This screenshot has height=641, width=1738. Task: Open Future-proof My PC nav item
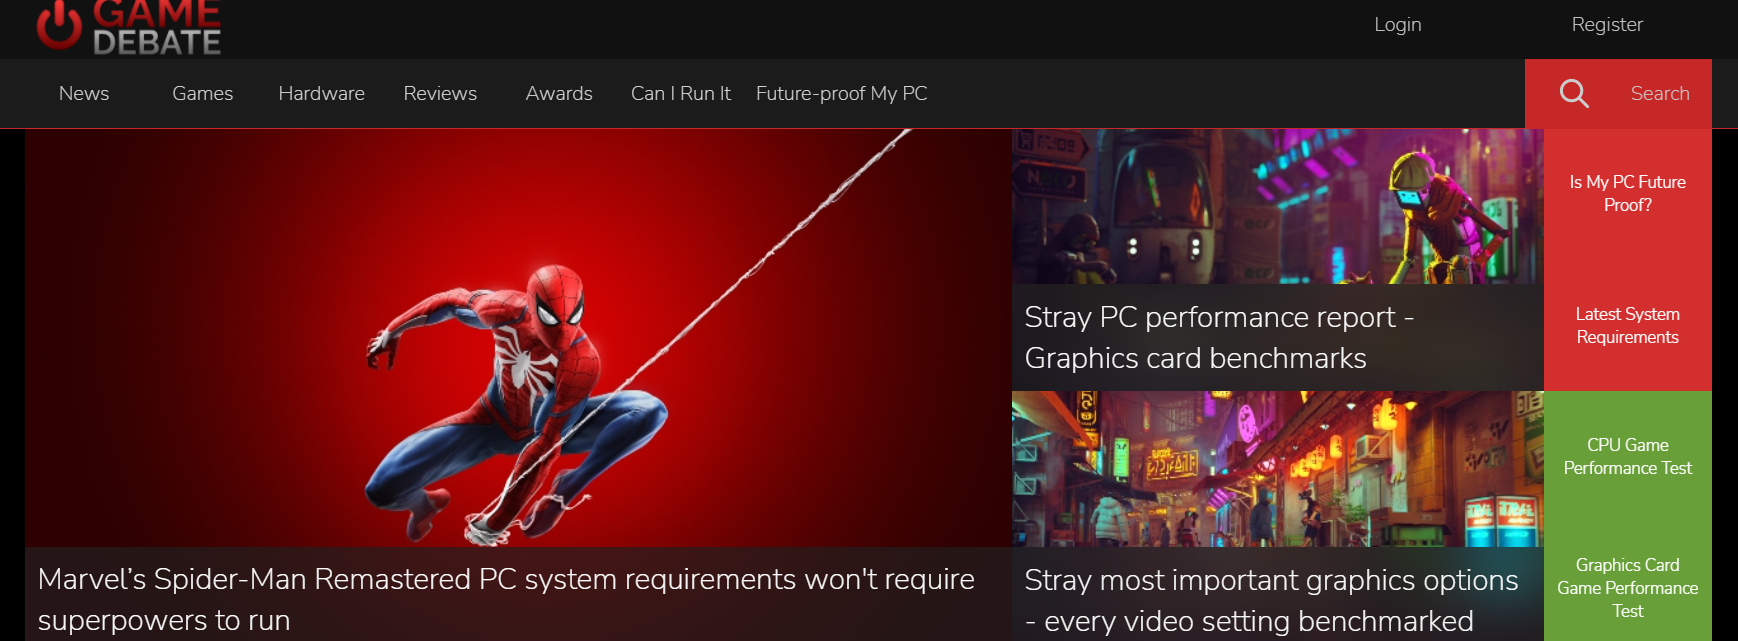click(841, 93)
